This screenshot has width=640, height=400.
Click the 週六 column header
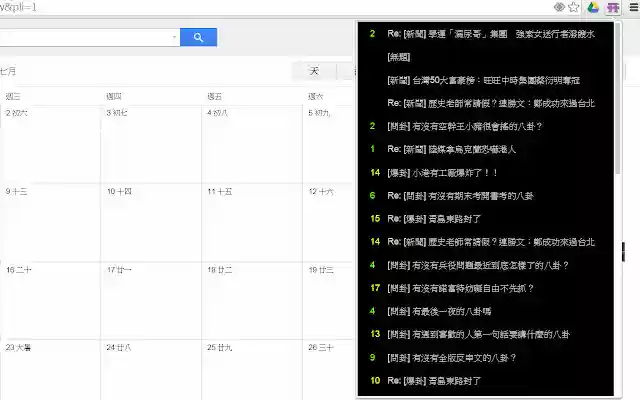(316, 96)
